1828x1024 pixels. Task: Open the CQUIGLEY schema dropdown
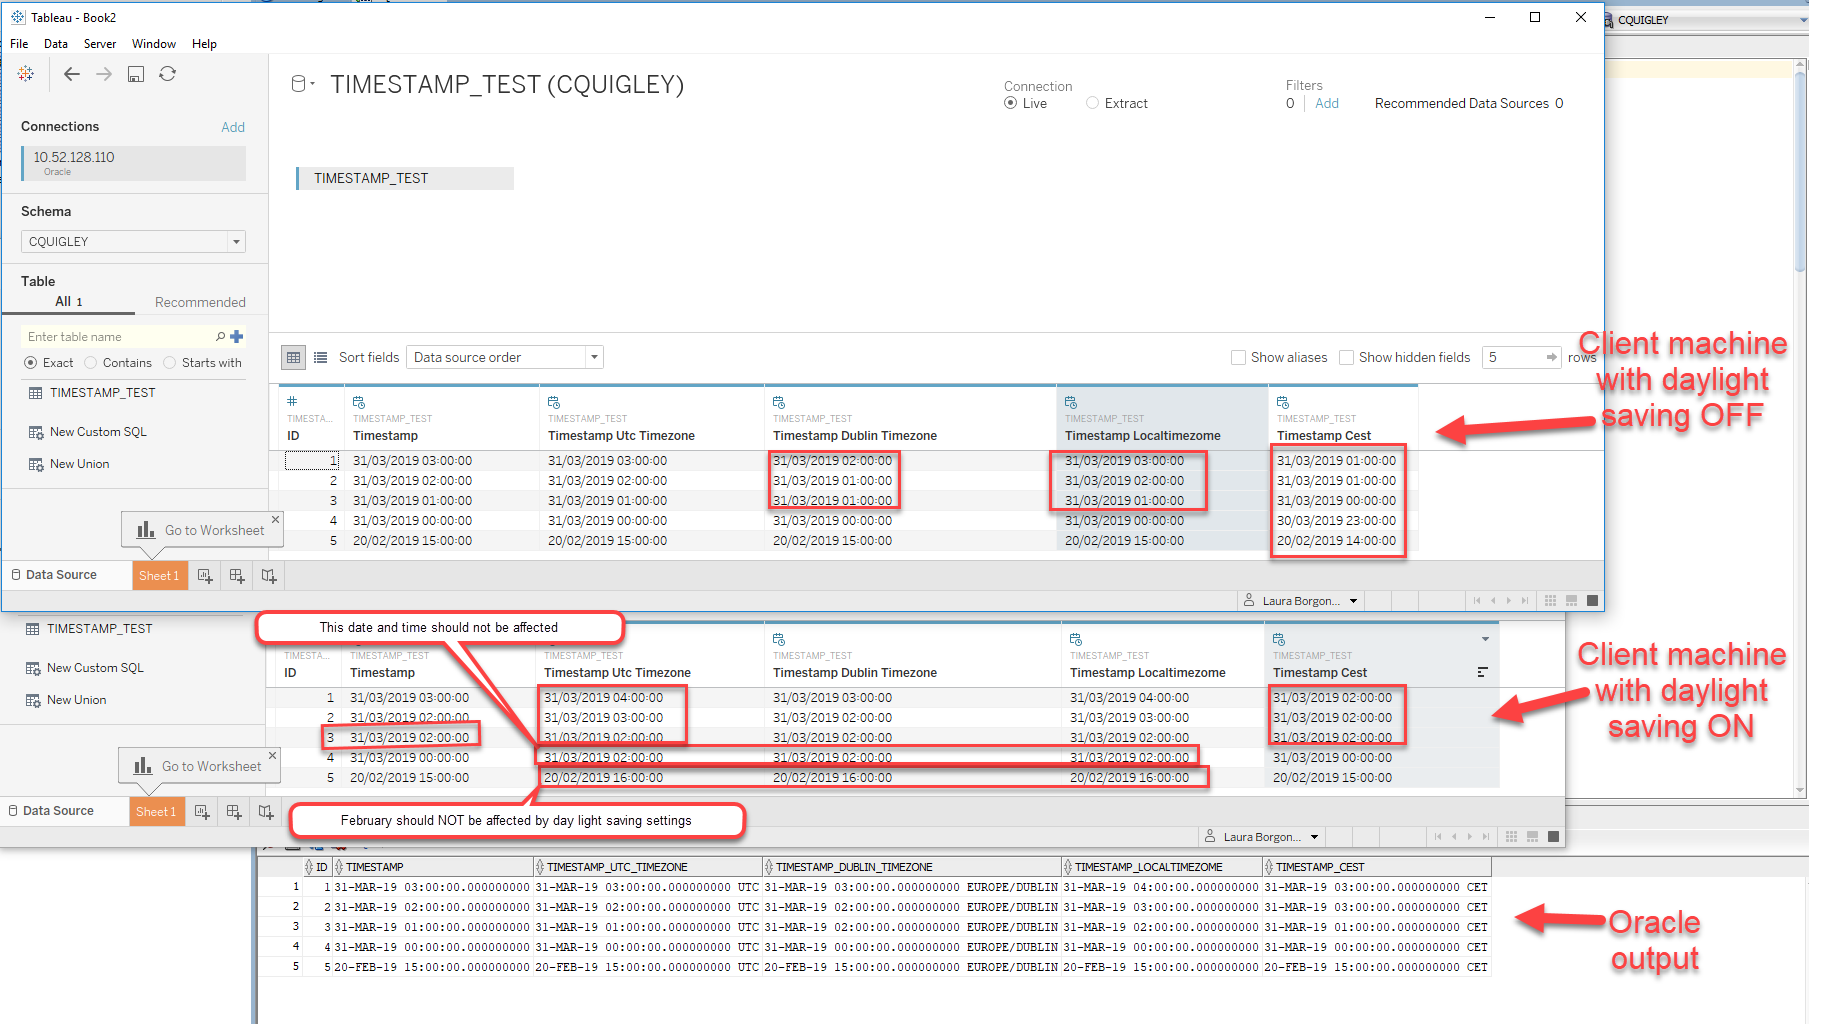point(133,242)
